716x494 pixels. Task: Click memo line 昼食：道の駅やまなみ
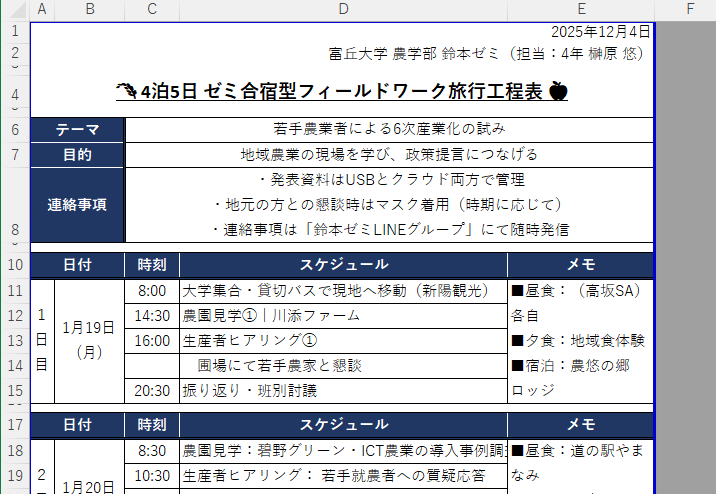click(x=577, y=463)
